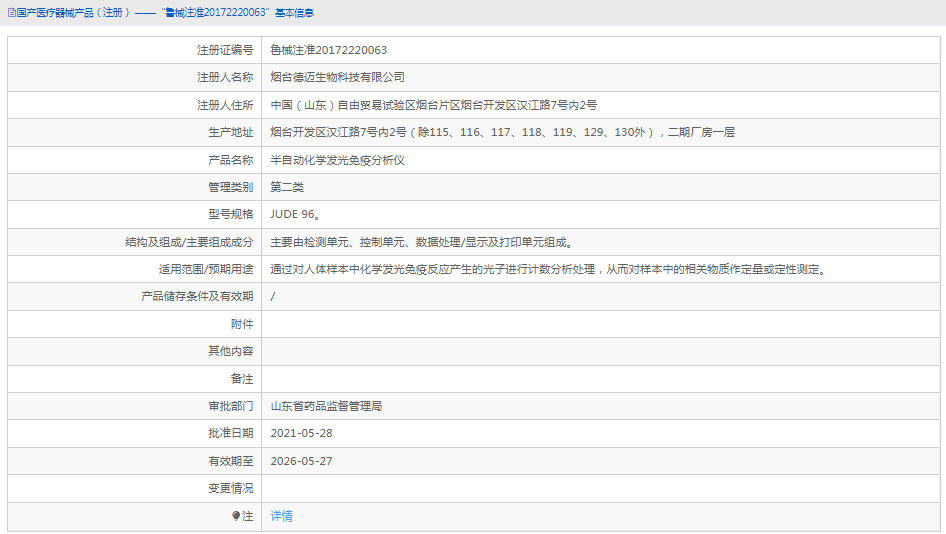Click the slash value for 产品储存条件及有效期

273,296
